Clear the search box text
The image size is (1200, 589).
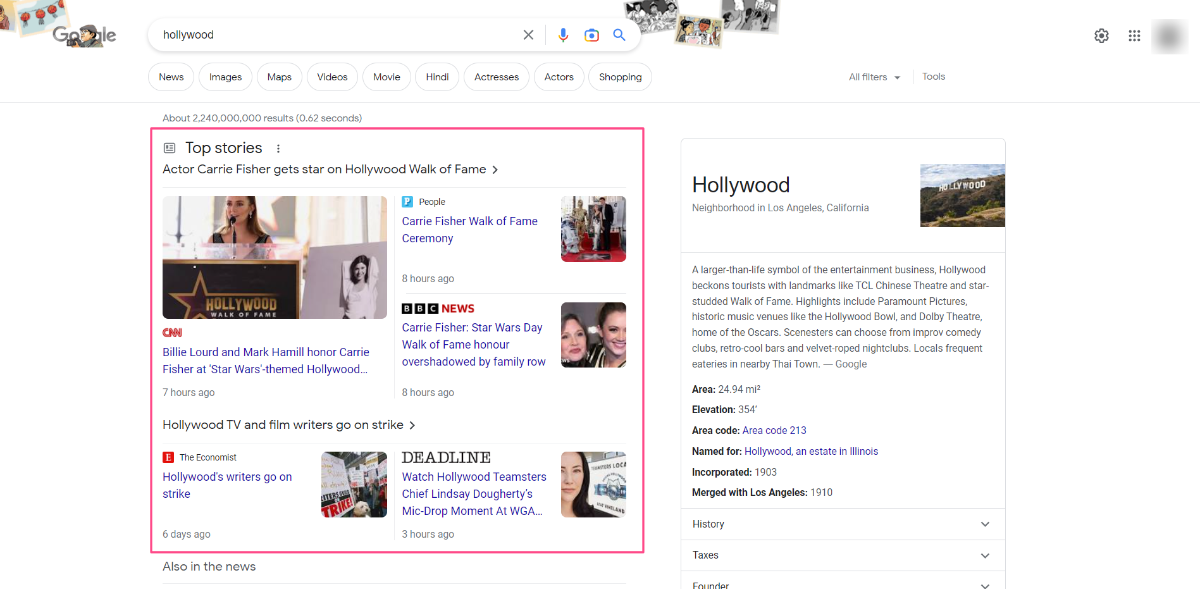click(x=528, y=35)
